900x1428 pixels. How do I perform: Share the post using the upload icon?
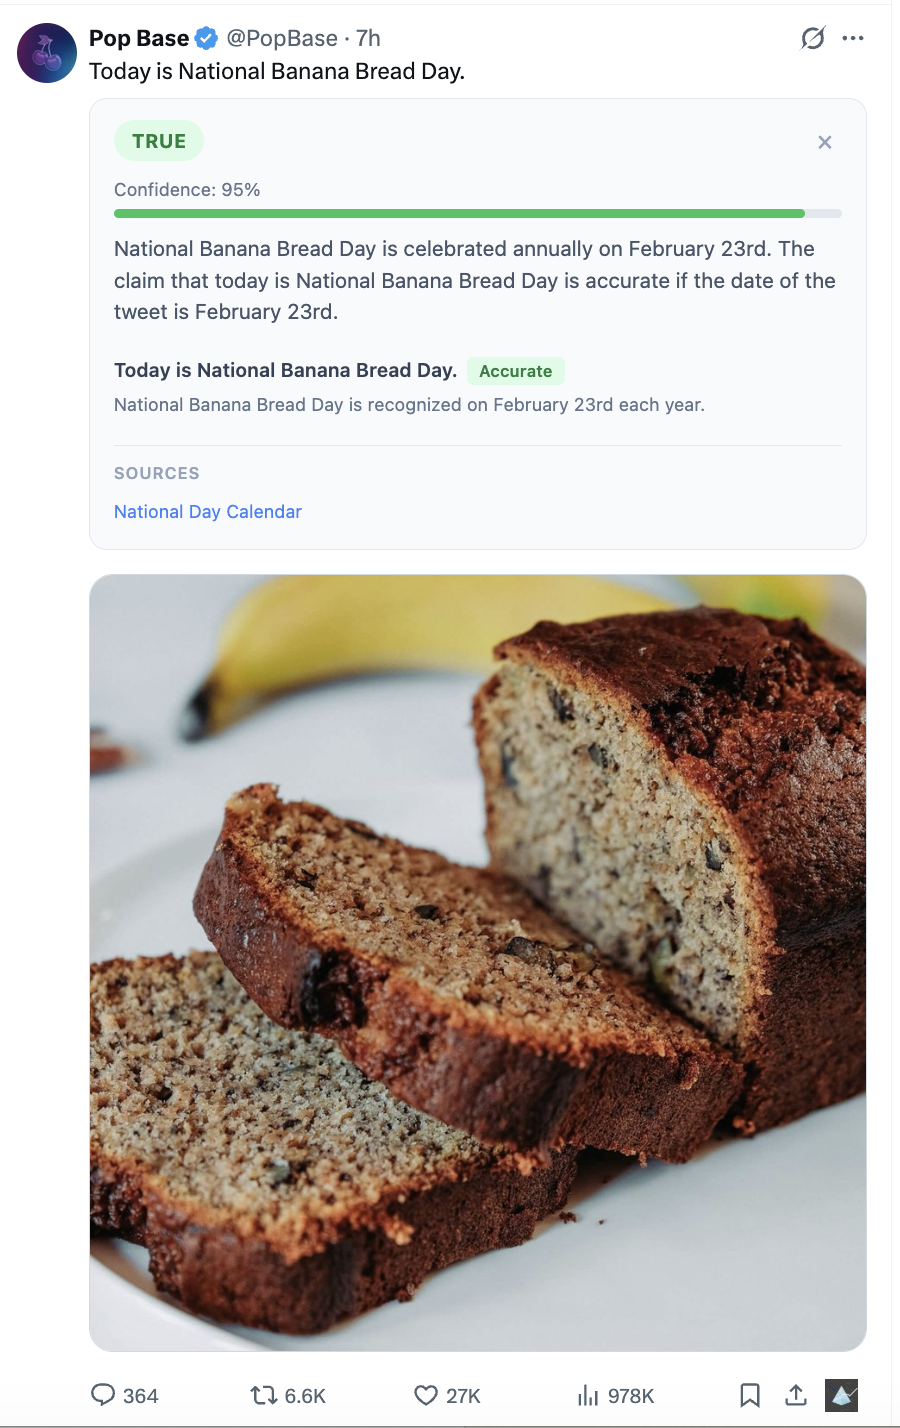click(796, 1395)
